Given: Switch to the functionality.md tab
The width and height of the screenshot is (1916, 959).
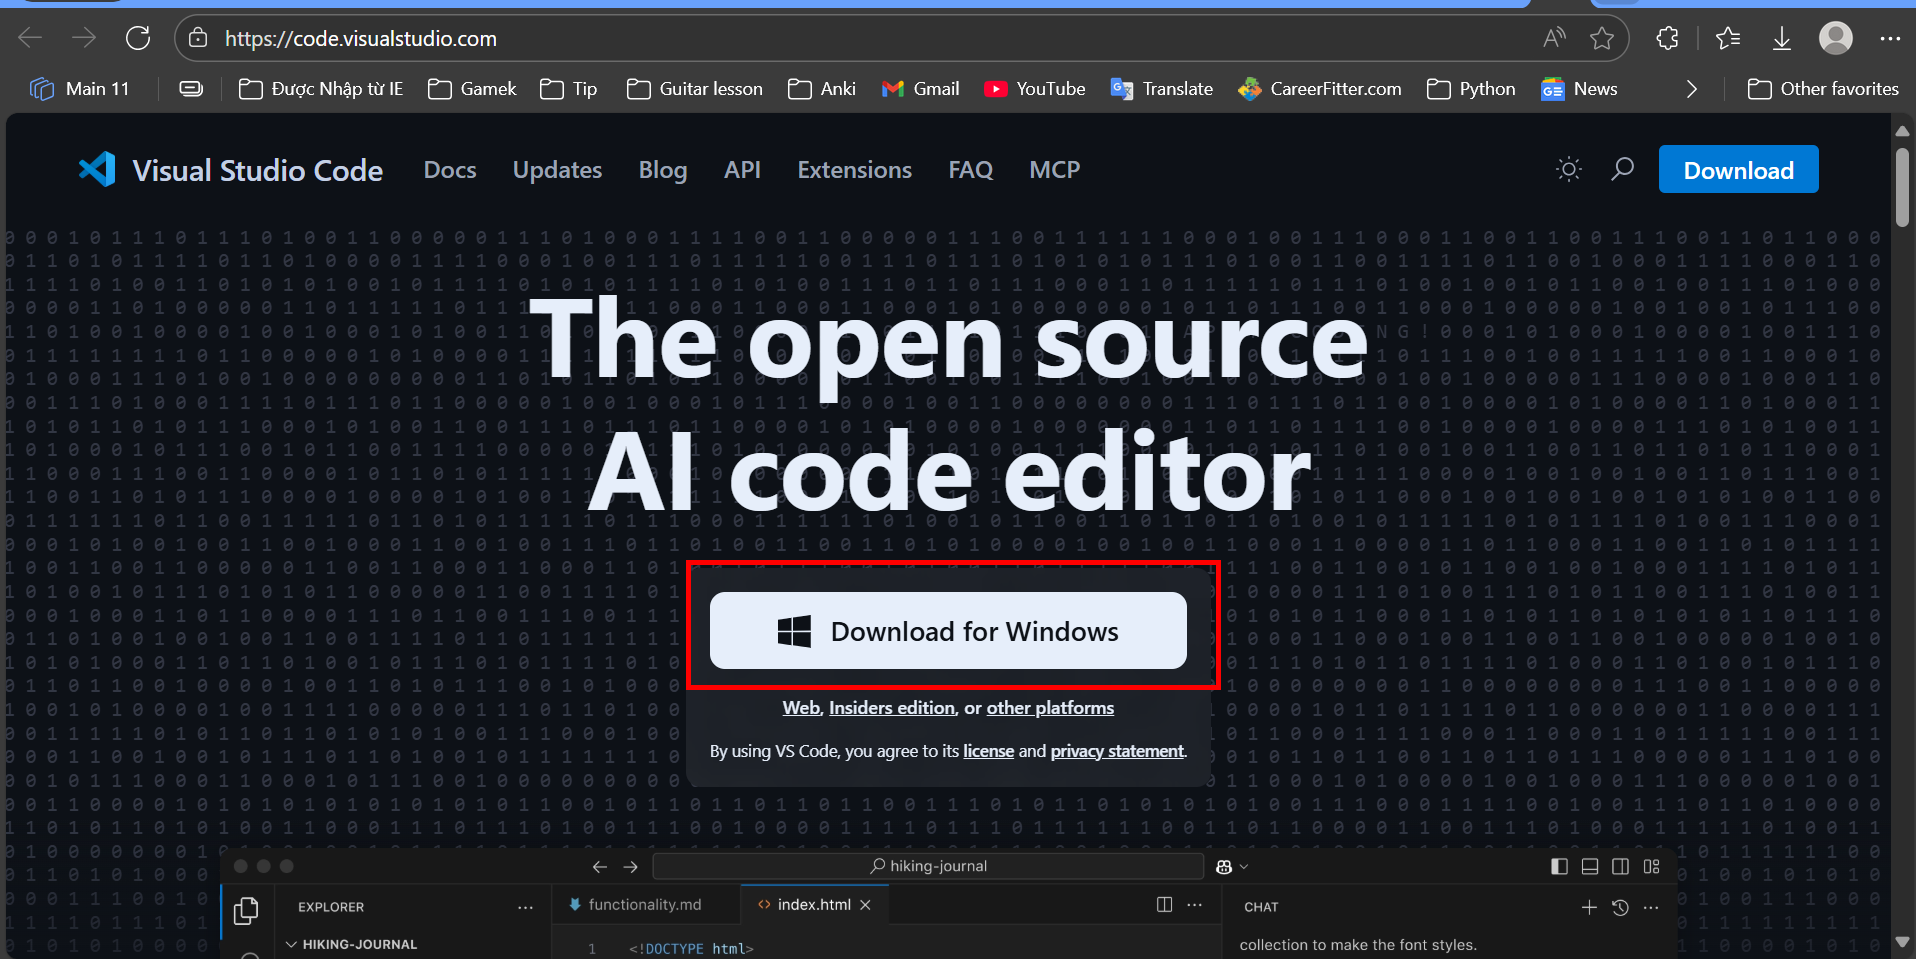Looking at the screenshot, I should (x=644, y=903).
